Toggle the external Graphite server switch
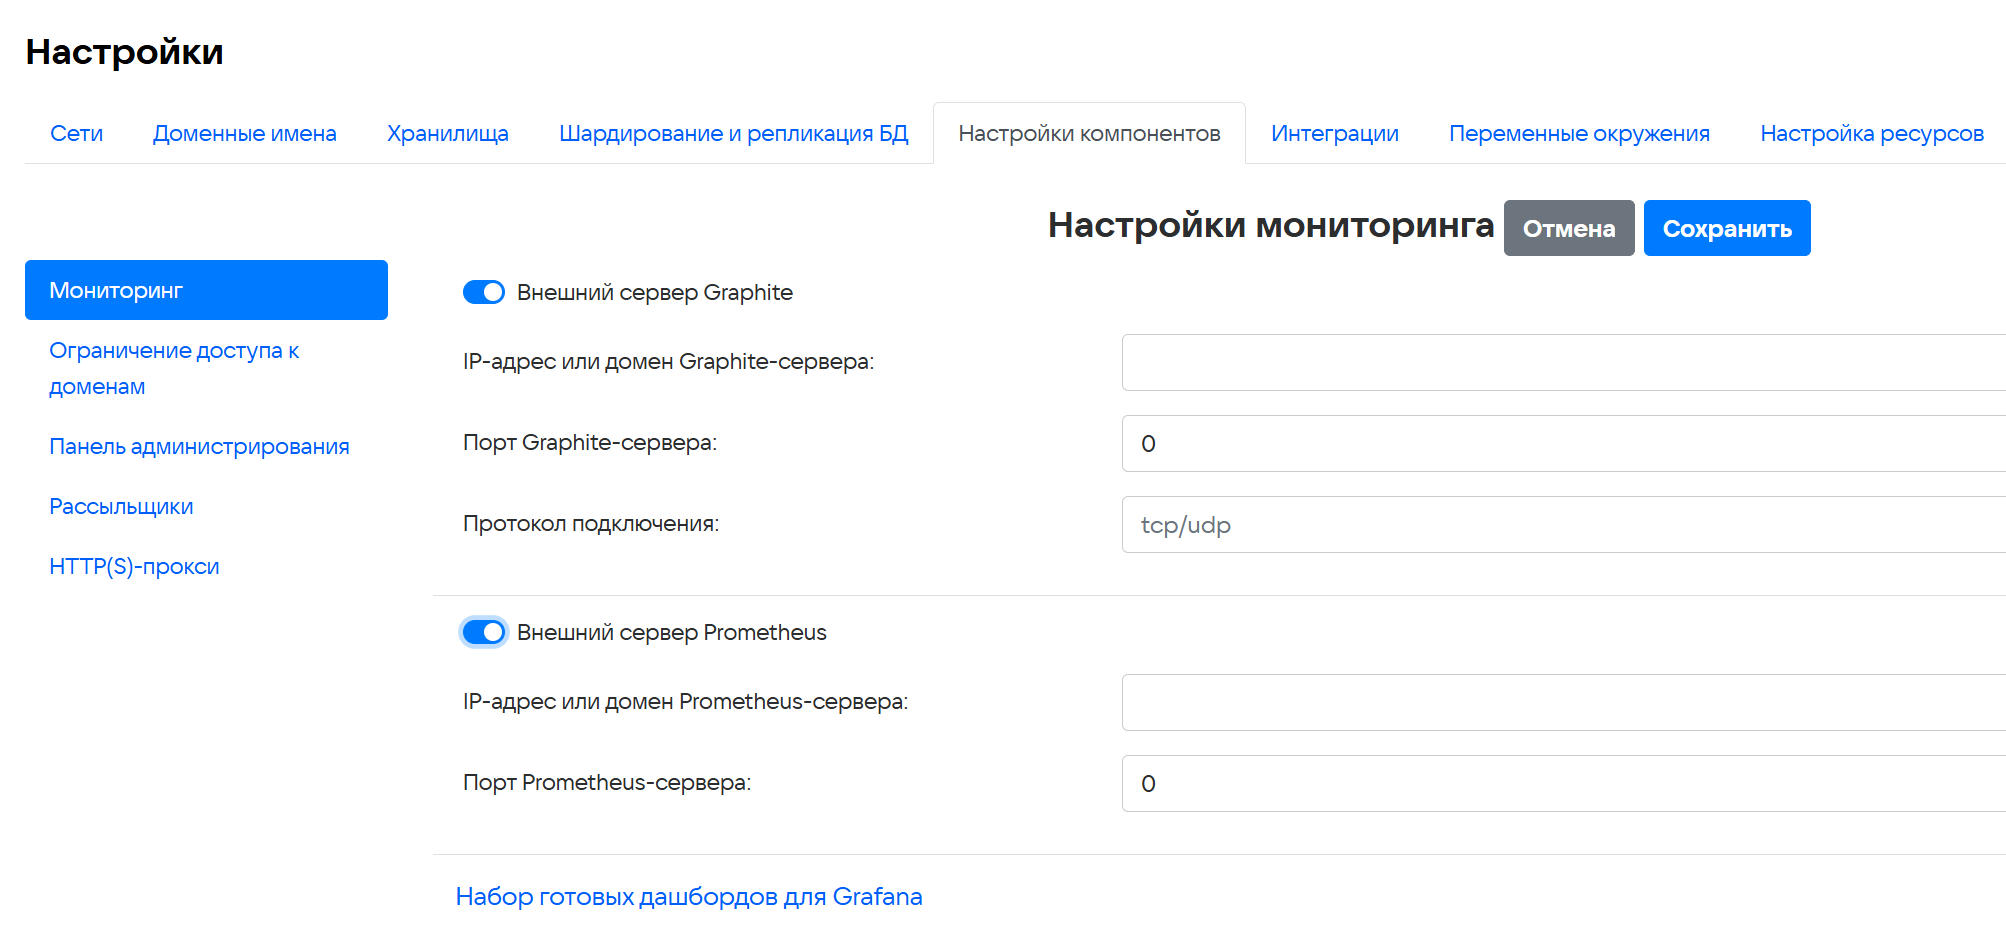 (484, 292)
